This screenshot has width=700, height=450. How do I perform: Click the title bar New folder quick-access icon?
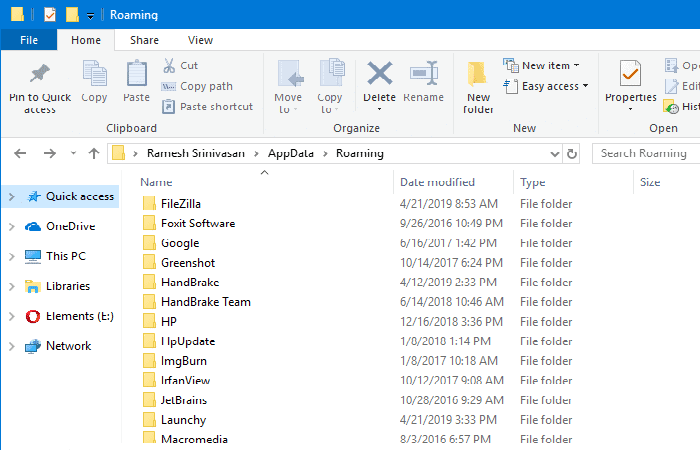[72, 15]
